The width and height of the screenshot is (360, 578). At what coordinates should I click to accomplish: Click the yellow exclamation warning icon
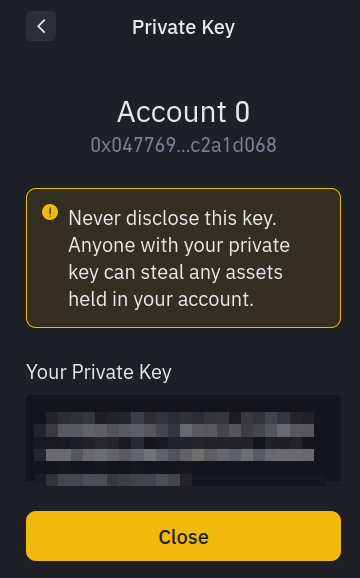50,212
